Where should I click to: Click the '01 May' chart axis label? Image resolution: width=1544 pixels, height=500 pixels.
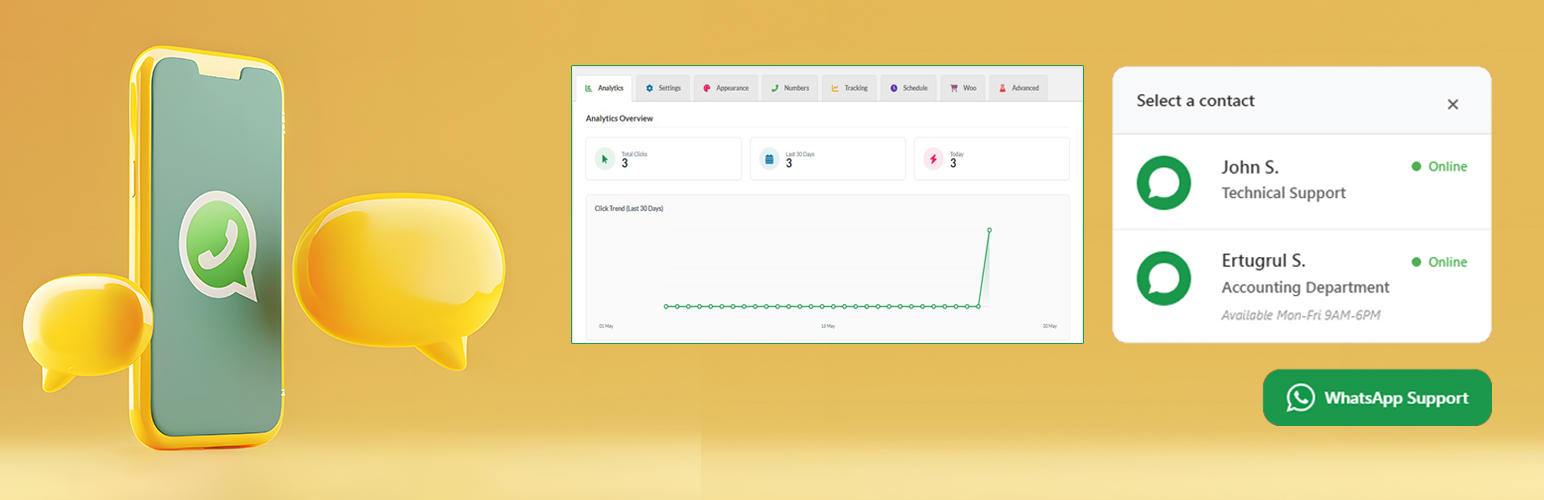[605, 326]
